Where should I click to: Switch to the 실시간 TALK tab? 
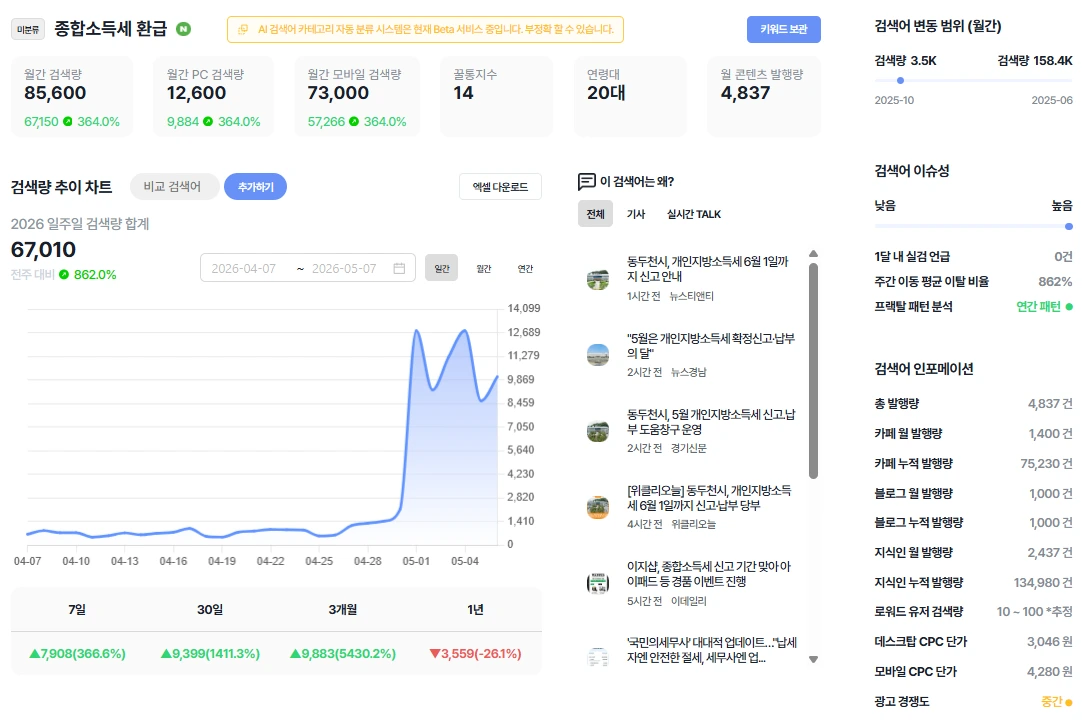(x=694, y=214)
